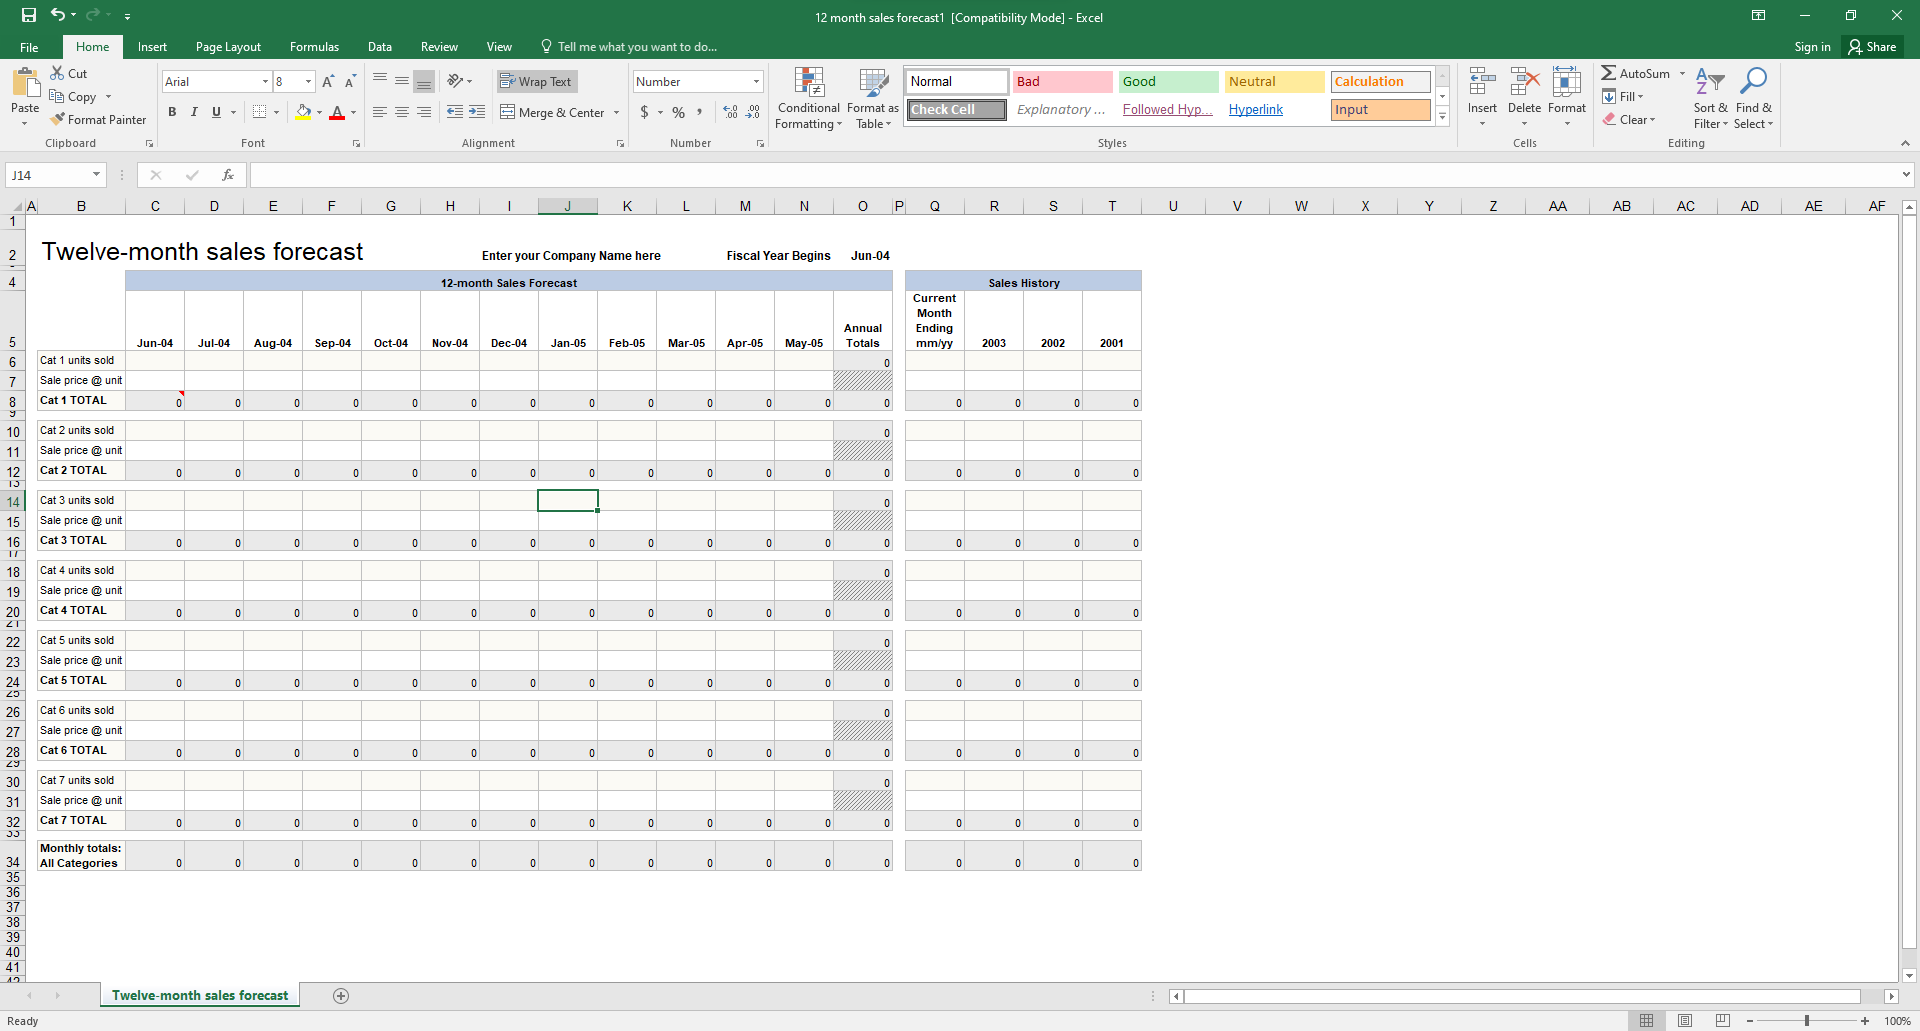This screenshot has height=1031, width=1920.
Task: Click the AutoSum sigma icon
Action: [1608, 73]
